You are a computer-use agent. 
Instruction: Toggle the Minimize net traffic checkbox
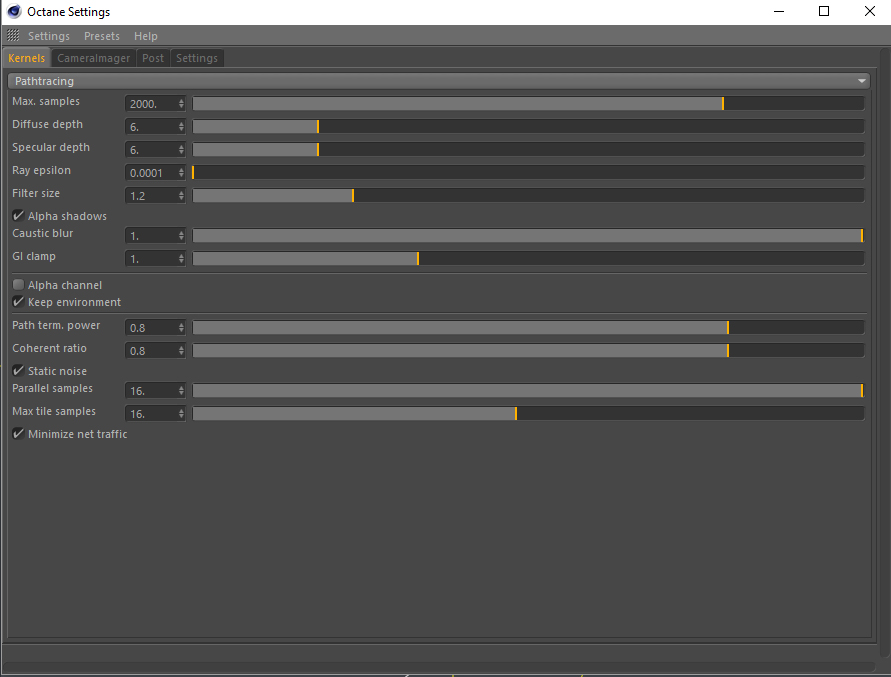pos(18,433)
